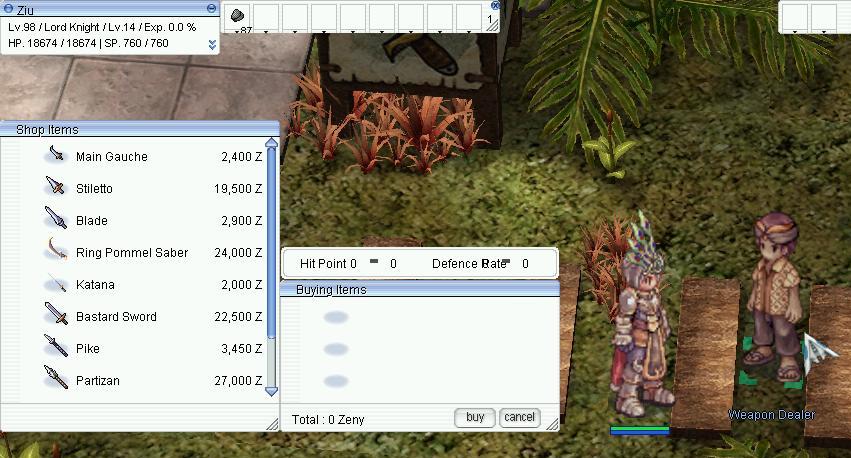Click the Partizan price 27,000 Z
Image resolution: width=851 pixels, height=458 pixels.
(238, 381)
